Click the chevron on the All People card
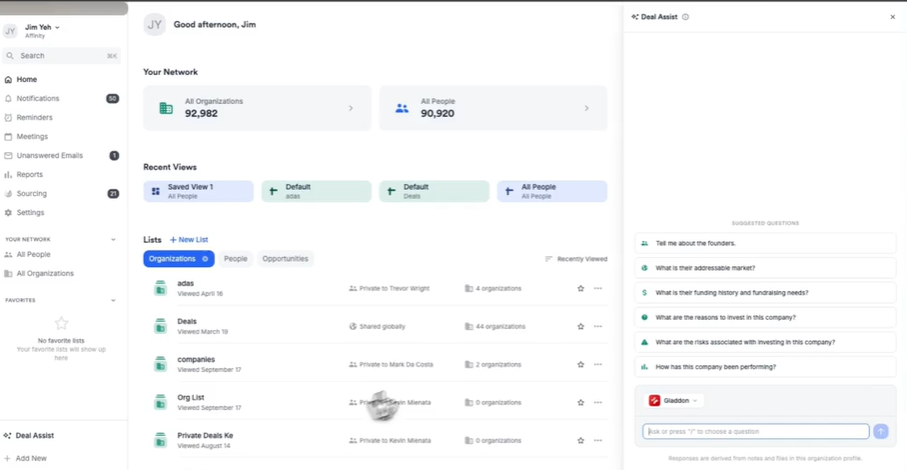Viewport: 907px width, 470px height. tap(587, 108)
